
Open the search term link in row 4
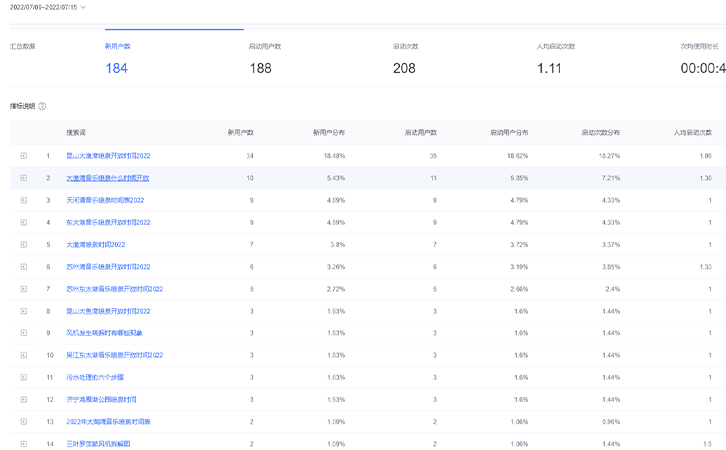[x=108, y=223]
